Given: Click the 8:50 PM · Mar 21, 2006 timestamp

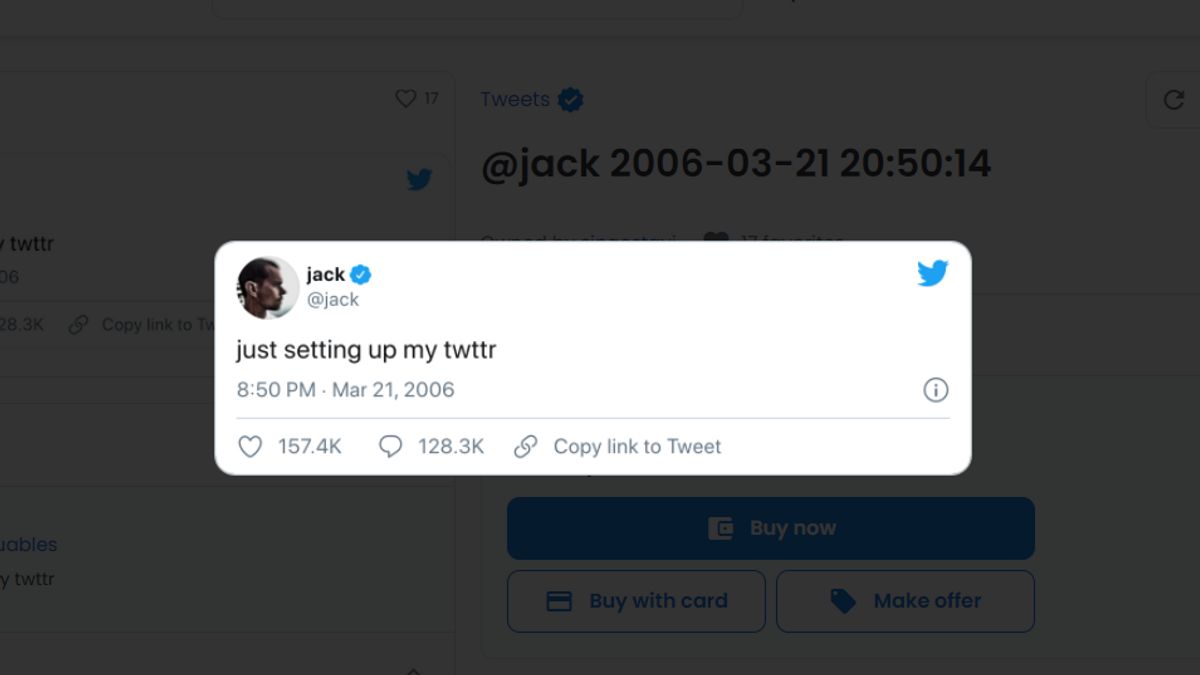Looking at the screenshot, I should [345, 390].
